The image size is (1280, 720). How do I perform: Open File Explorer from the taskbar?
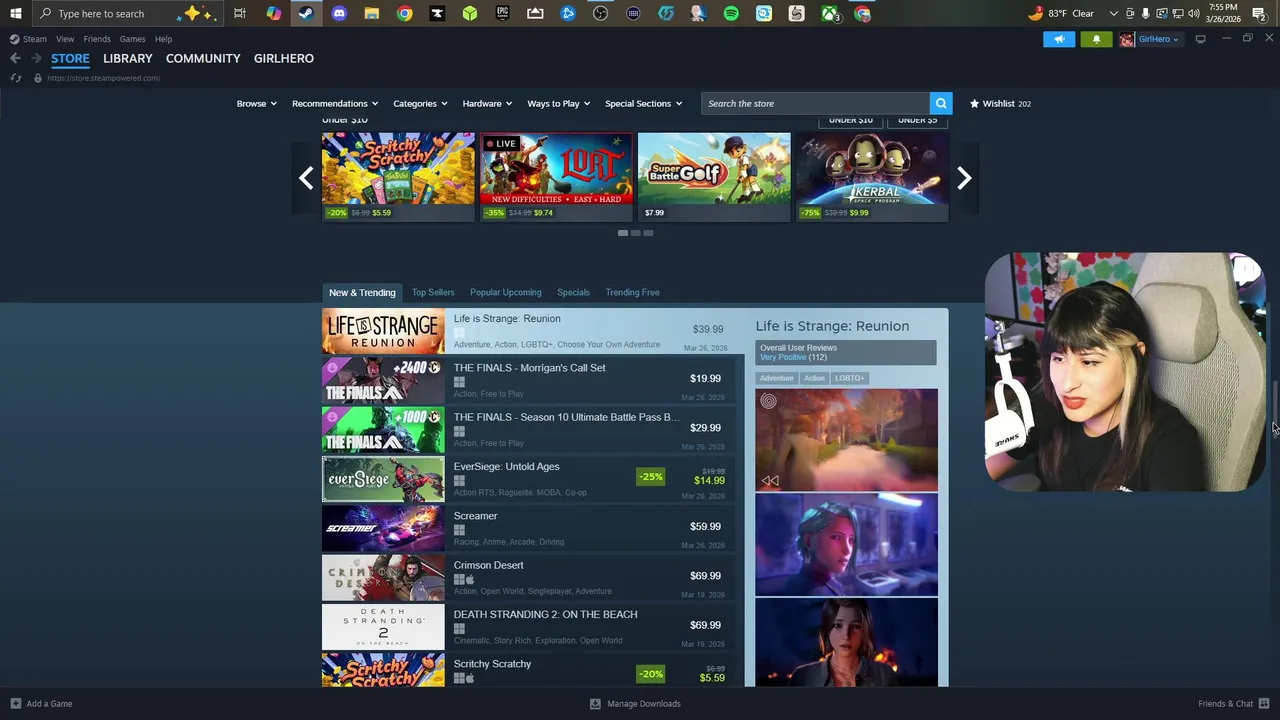(x=372, y=13)
